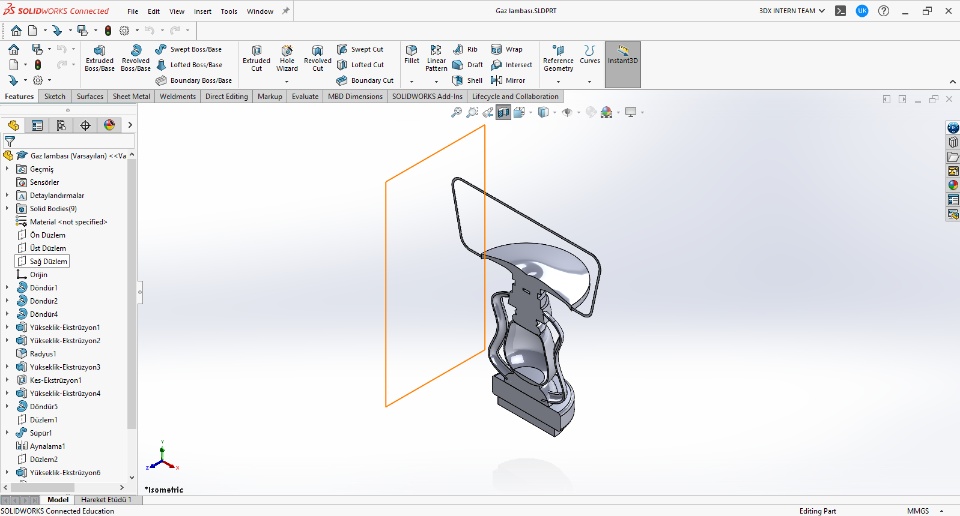The height and width of the screenshot is (516, 960).
Task: Expand the Süpür1 feature node
Action: [7, 433]
